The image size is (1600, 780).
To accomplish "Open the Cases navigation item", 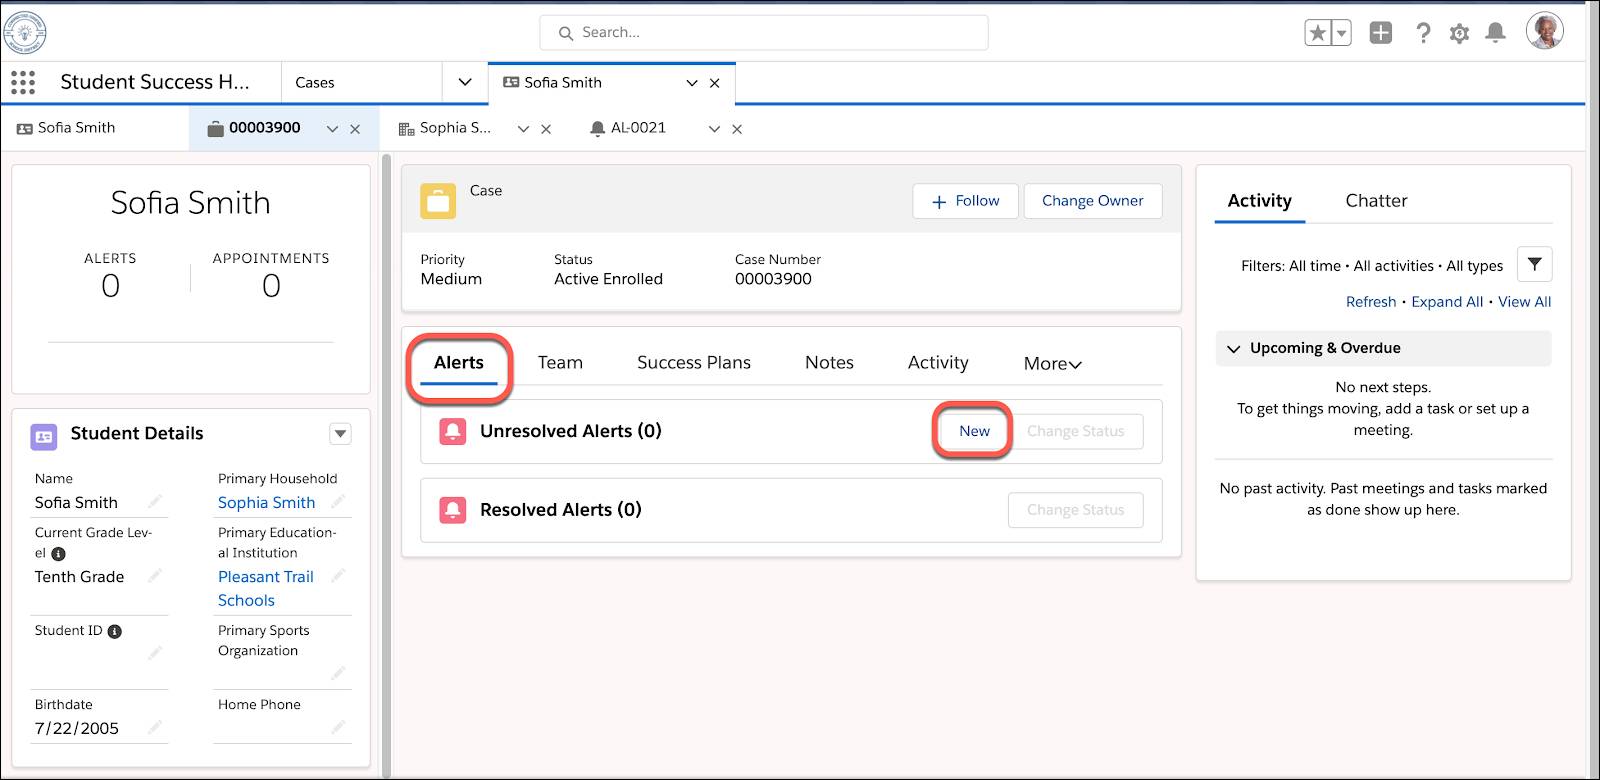I will [x=315, y=83].
